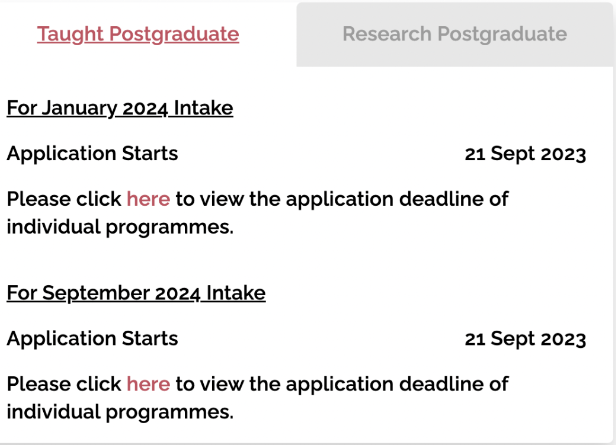Screen dimensions: 616x445
Task: Click 'Application Starts' label in the September section
Action: pyautogui.click(x=92, y=339)
